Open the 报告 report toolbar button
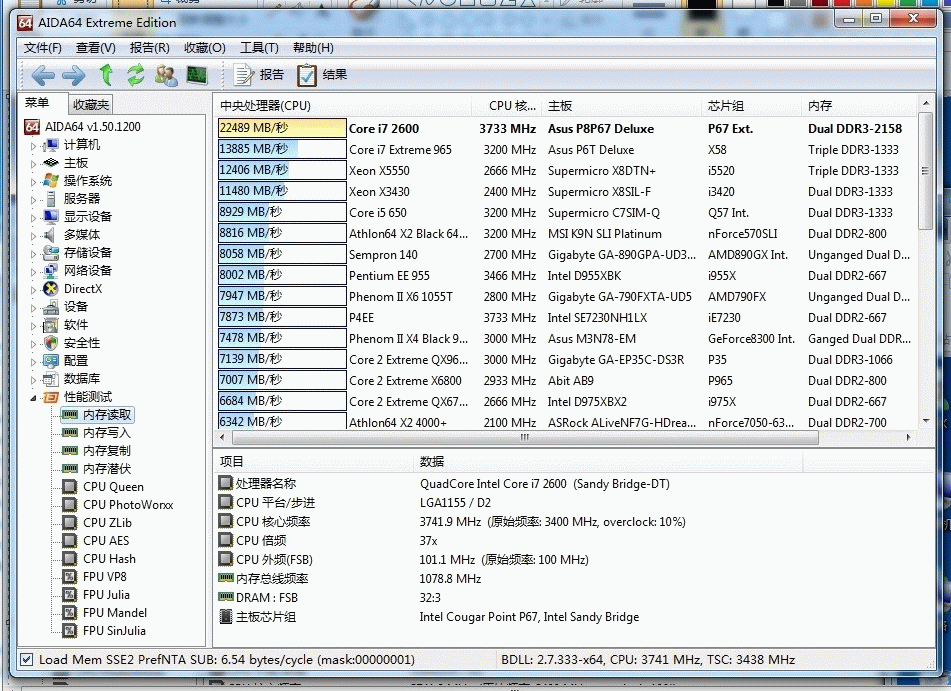The image size is (951, 691). (259, 75)
